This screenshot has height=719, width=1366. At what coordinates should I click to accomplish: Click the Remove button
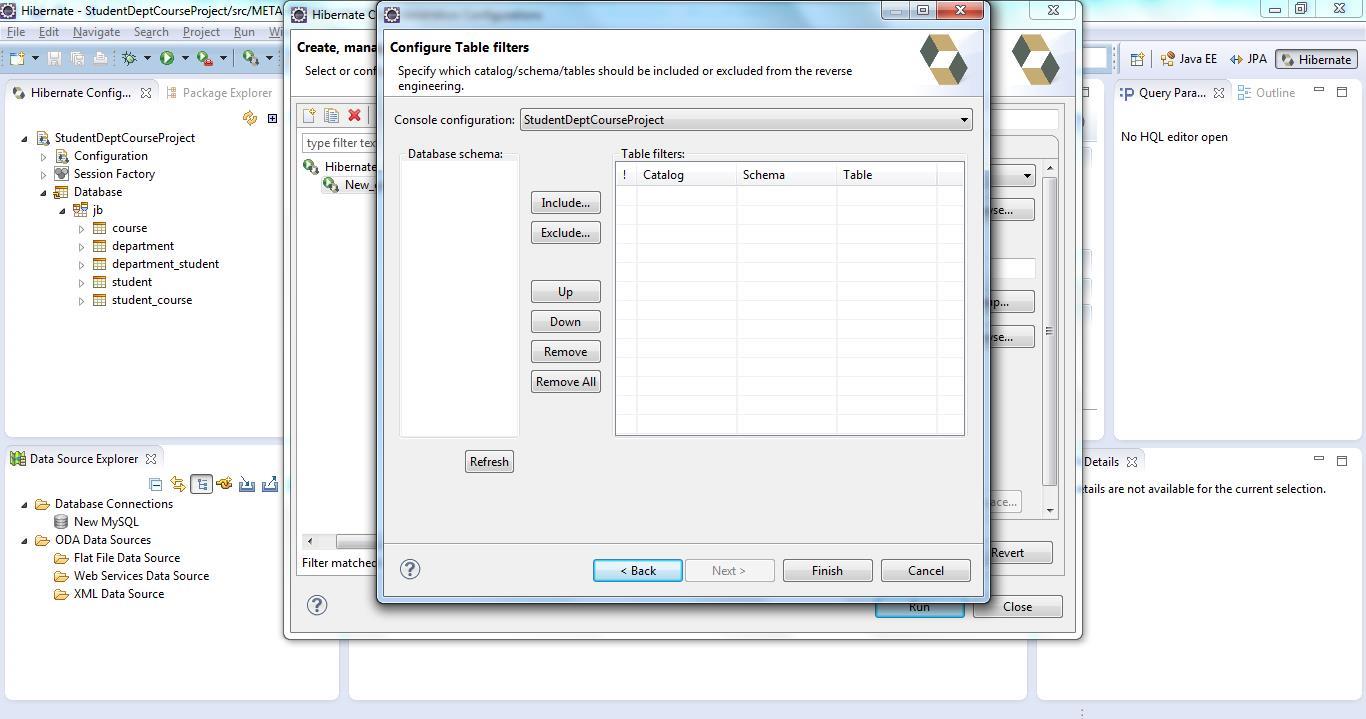(565, 352)
